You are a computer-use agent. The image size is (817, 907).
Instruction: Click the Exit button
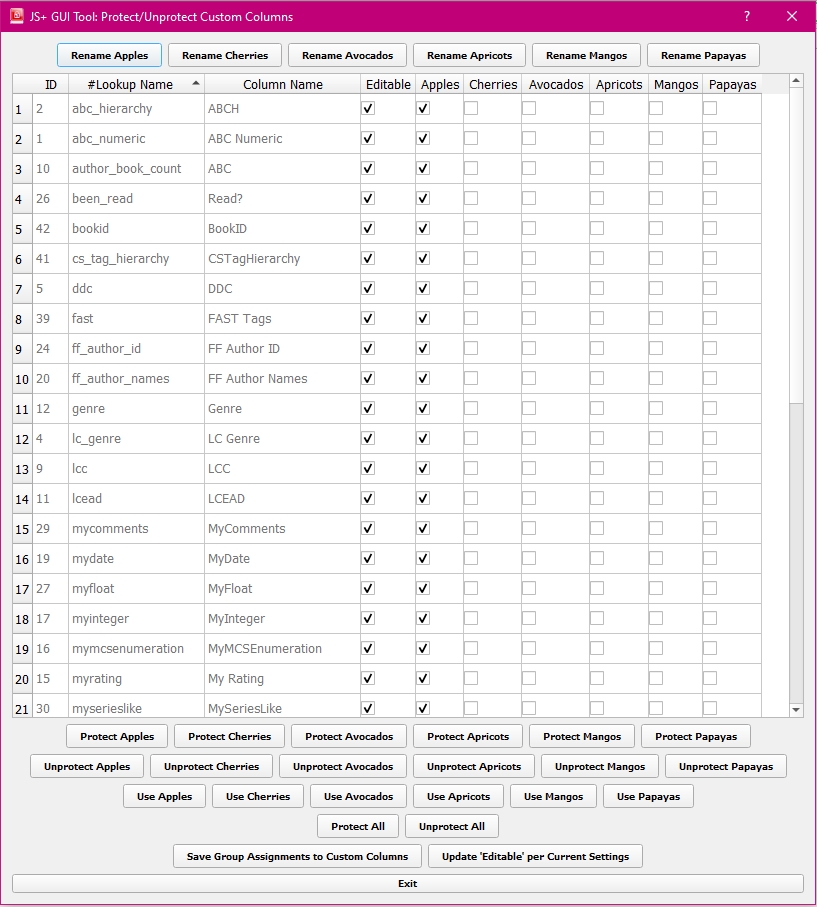pos(407,884)
